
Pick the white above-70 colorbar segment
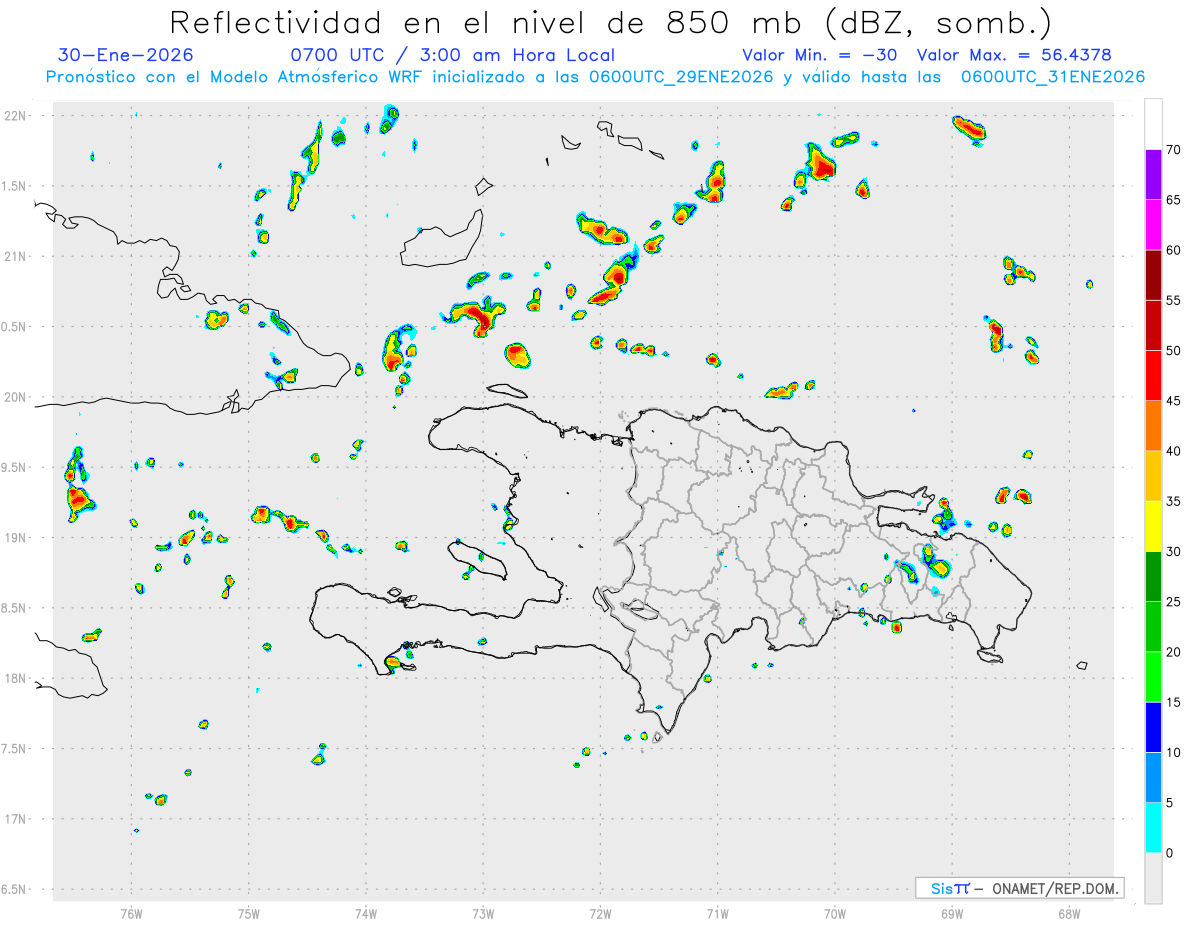(x=1153, y=124)
